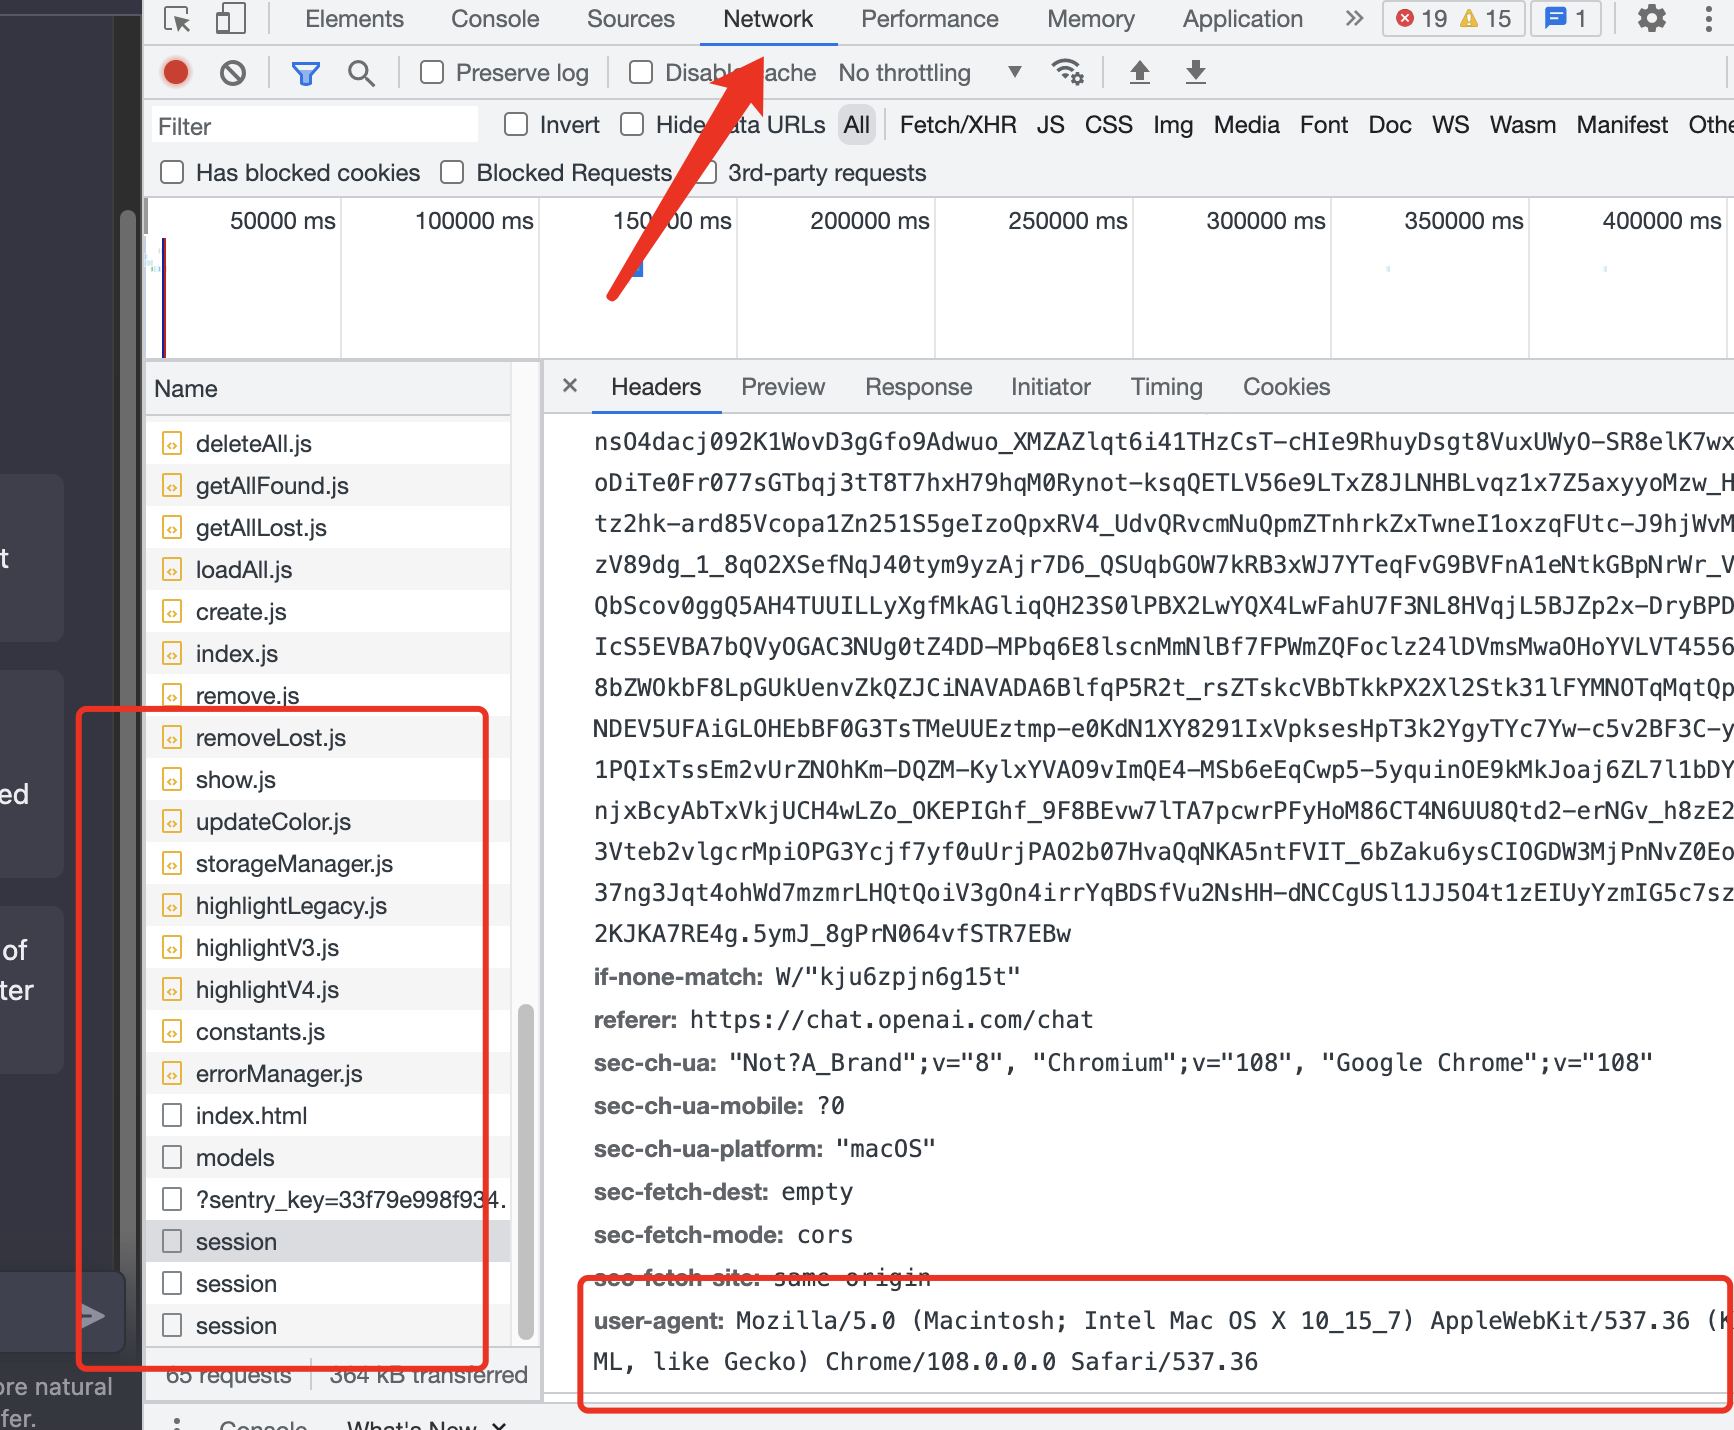Open the No throttling dropdown
Image resolution: width=1734 pixels, height=1430 pixels.
(x=929, y=72)
